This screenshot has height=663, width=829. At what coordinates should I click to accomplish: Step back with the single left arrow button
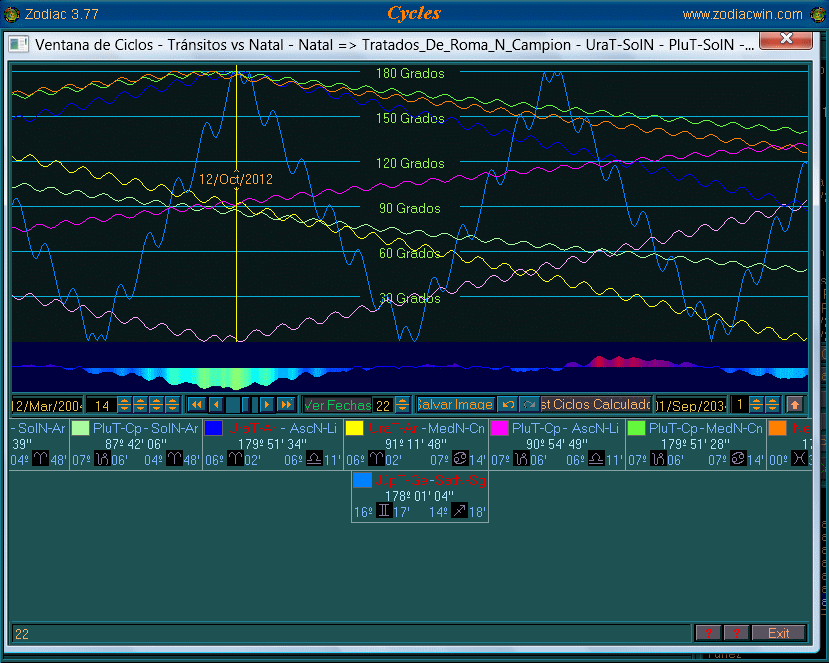click(x=216, y=405)
